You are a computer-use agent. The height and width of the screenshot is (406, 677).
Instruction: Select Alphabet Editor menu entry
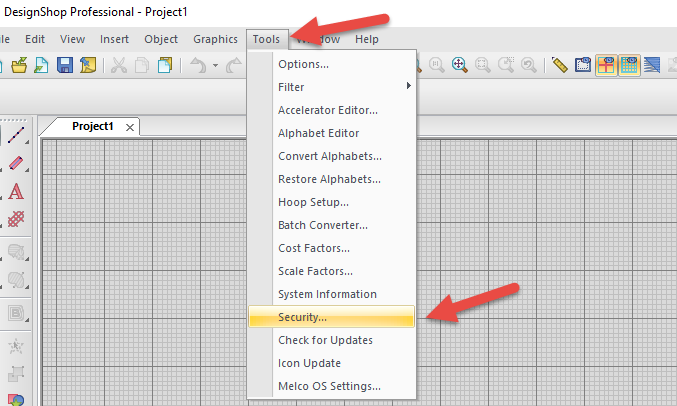pyautogui.click(x=331, y=133)
